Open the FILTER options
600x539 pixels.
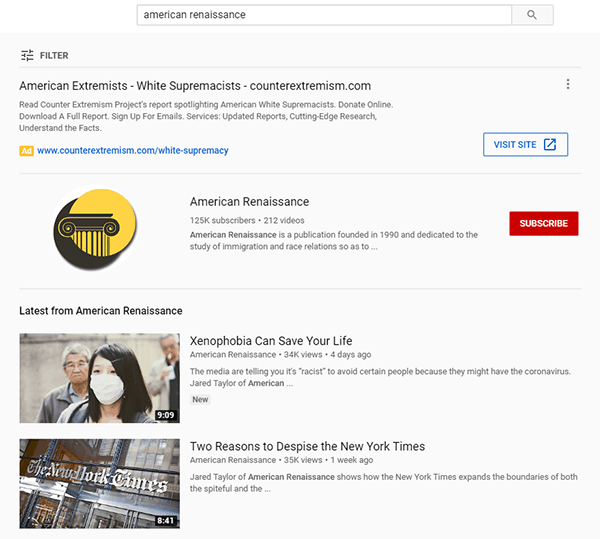pos(45,55)
